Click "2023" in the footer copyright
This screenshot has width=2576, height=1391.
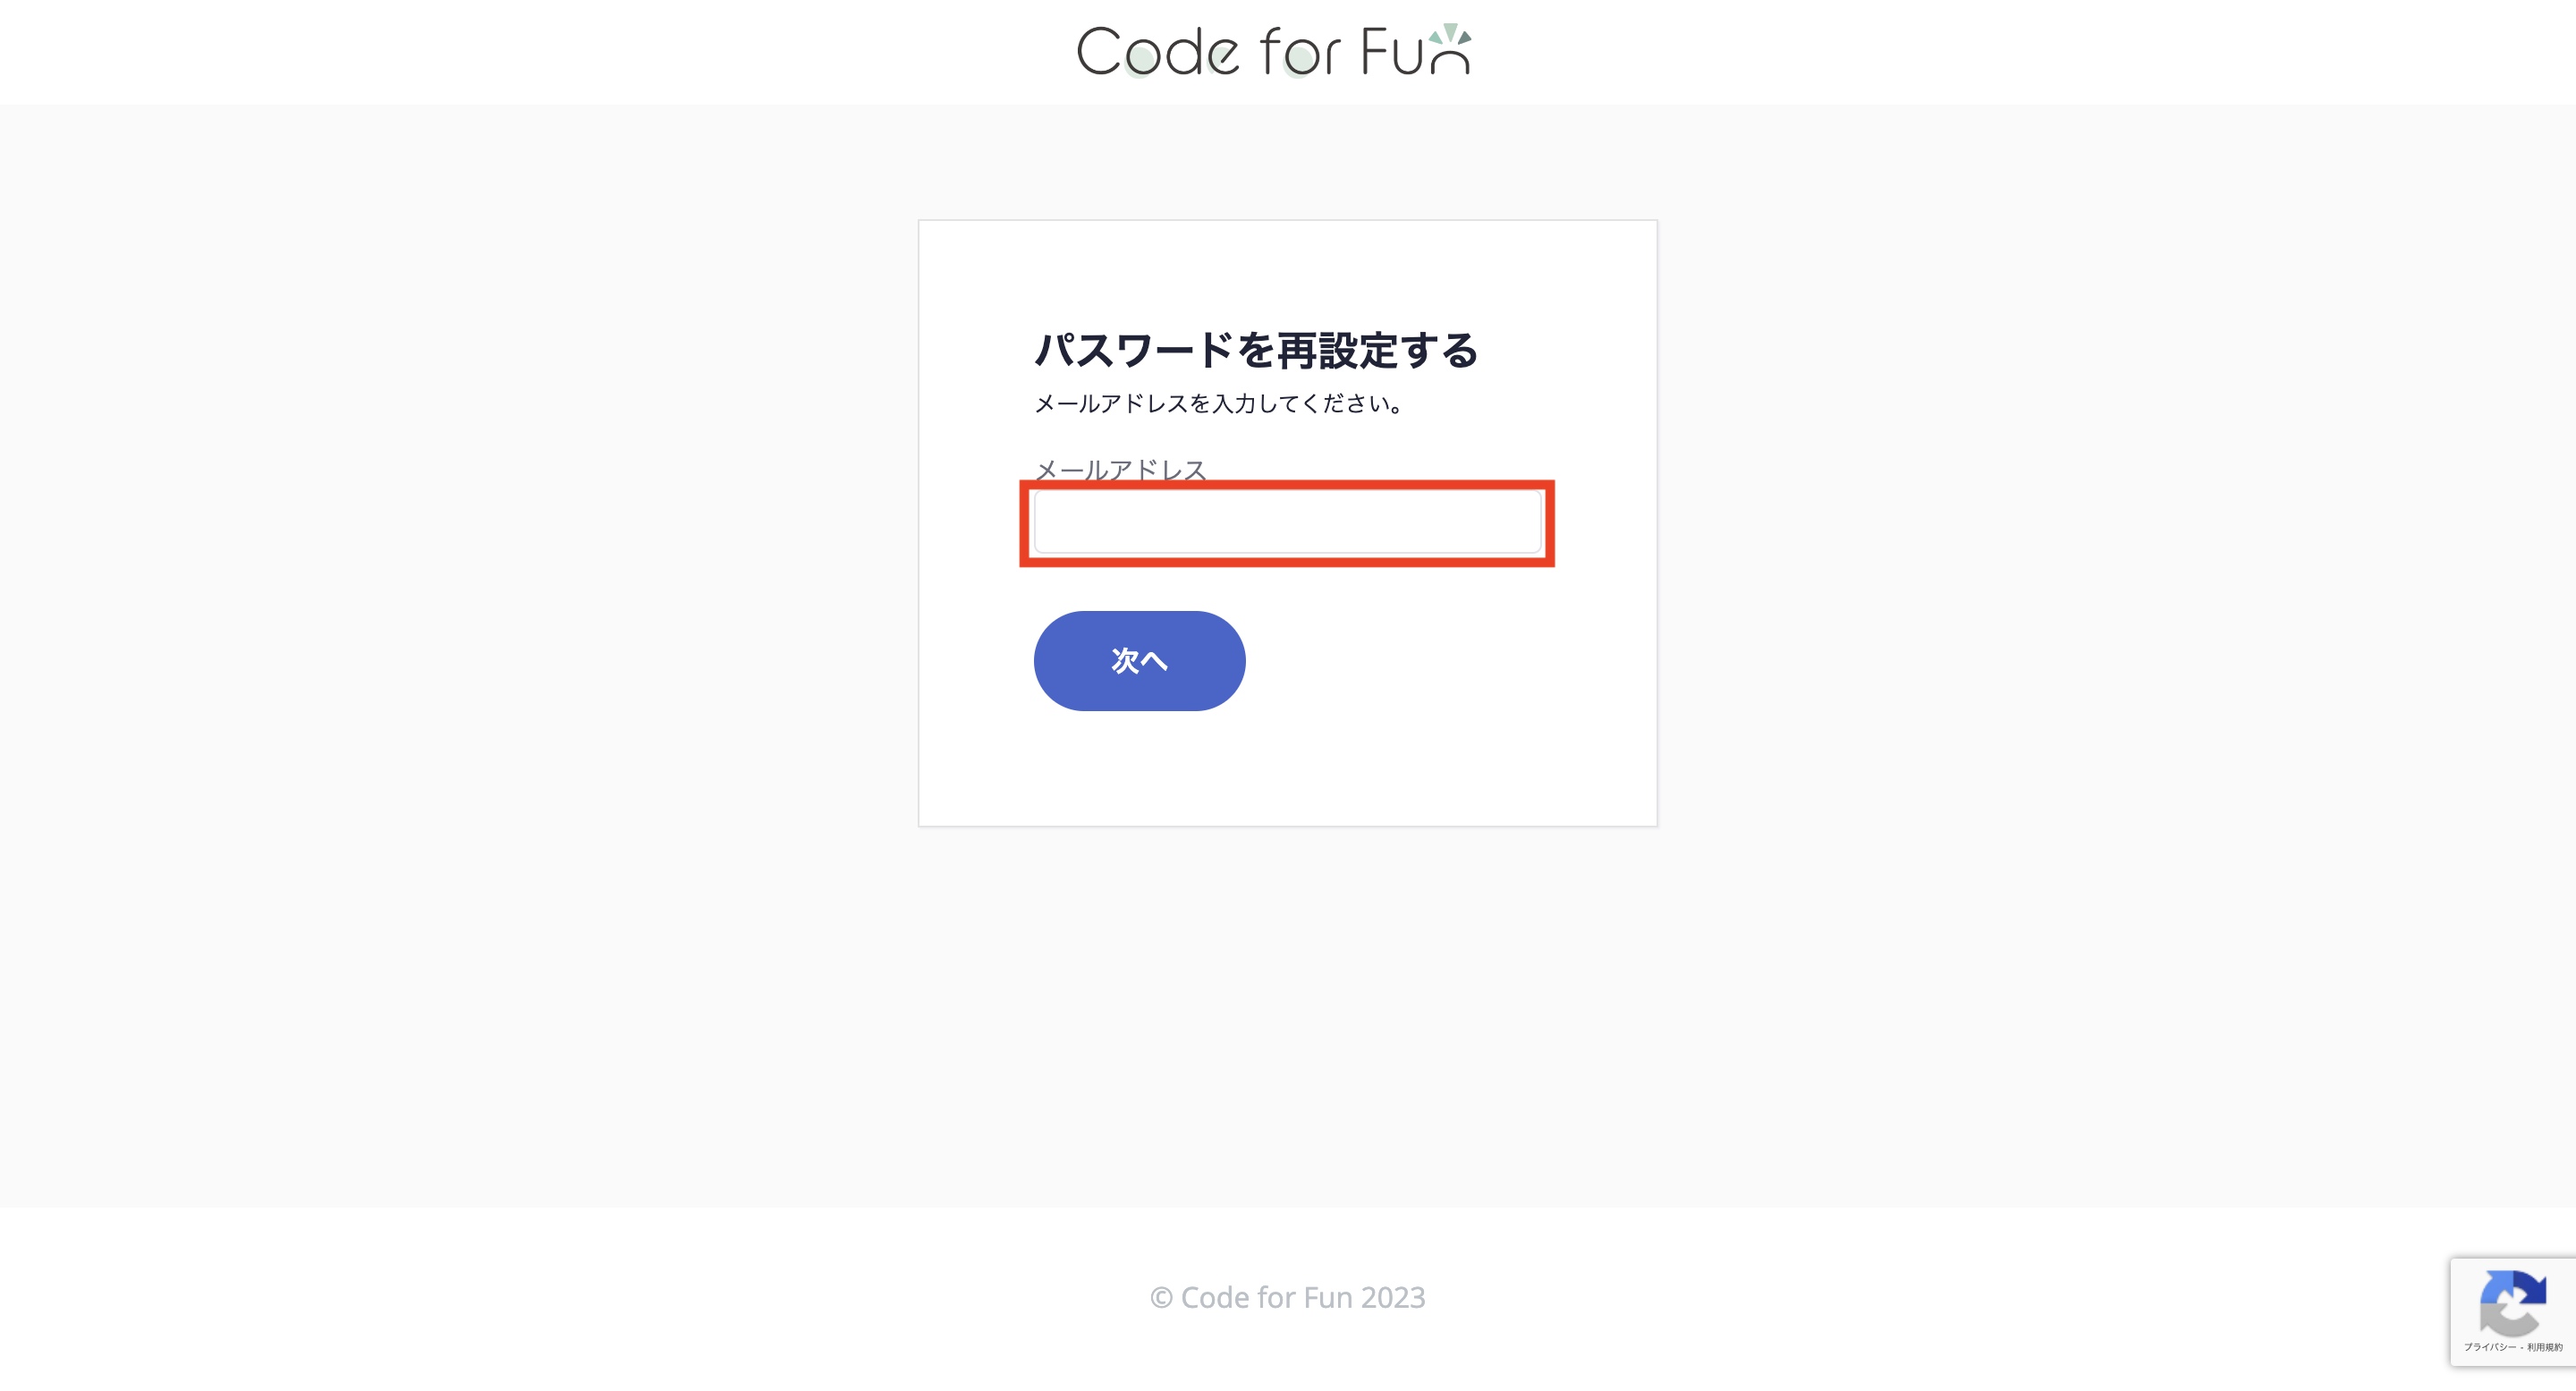point(1393,1297)
